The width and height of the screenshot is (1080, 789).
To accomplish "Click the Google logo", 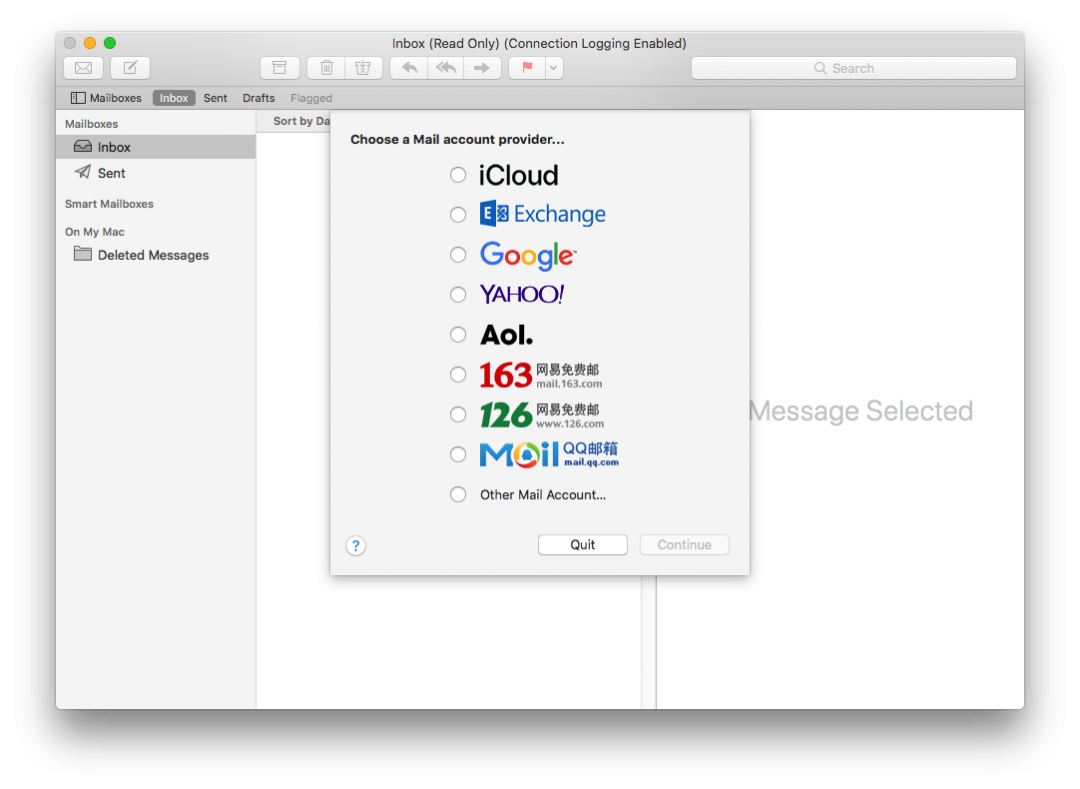I will tap(528, 255).
